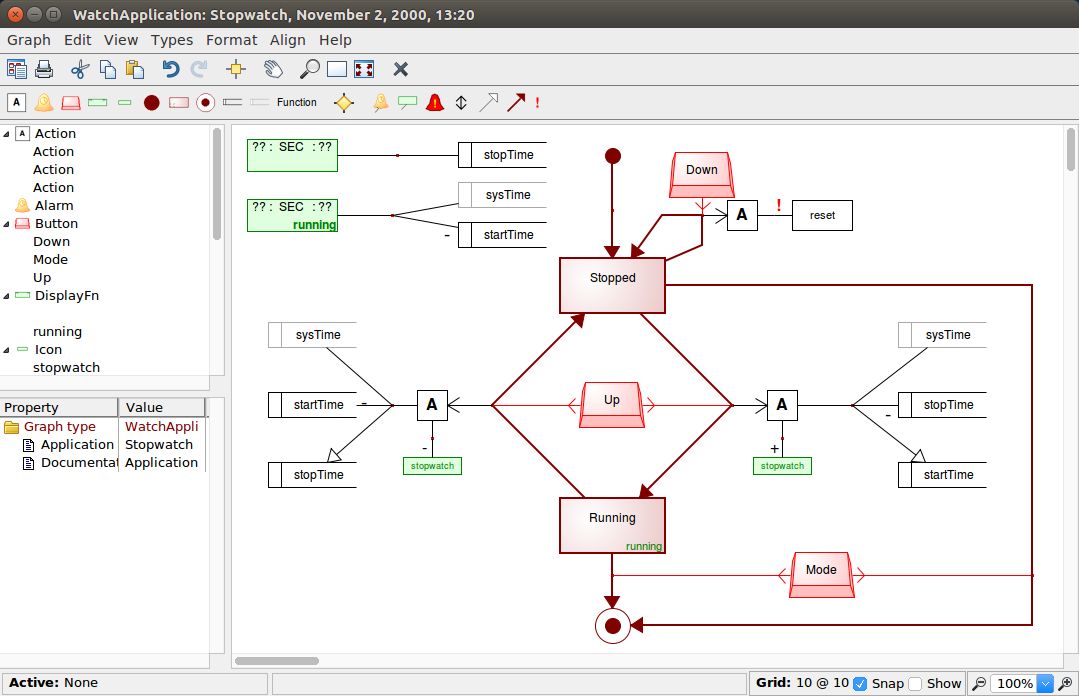
Task: Collapse the Action node in the tree
Action: pos(7,134)
